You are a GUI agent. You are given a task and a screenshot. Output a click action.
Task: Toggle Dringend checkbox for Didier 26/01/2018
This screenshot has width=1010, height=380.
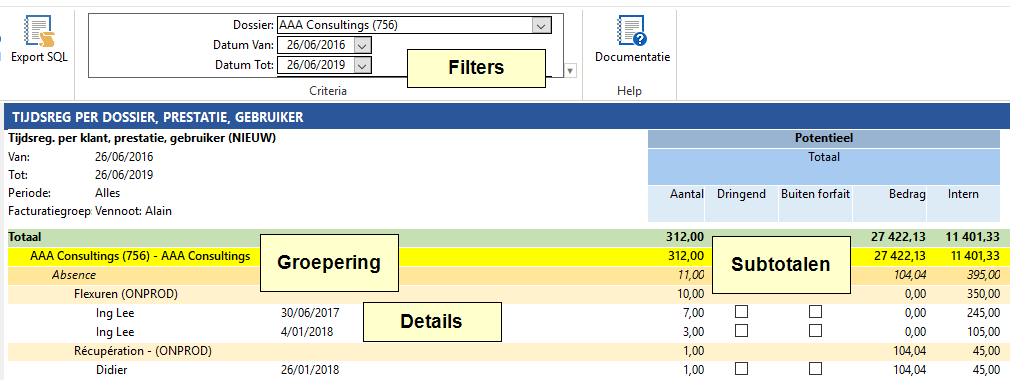741,369
